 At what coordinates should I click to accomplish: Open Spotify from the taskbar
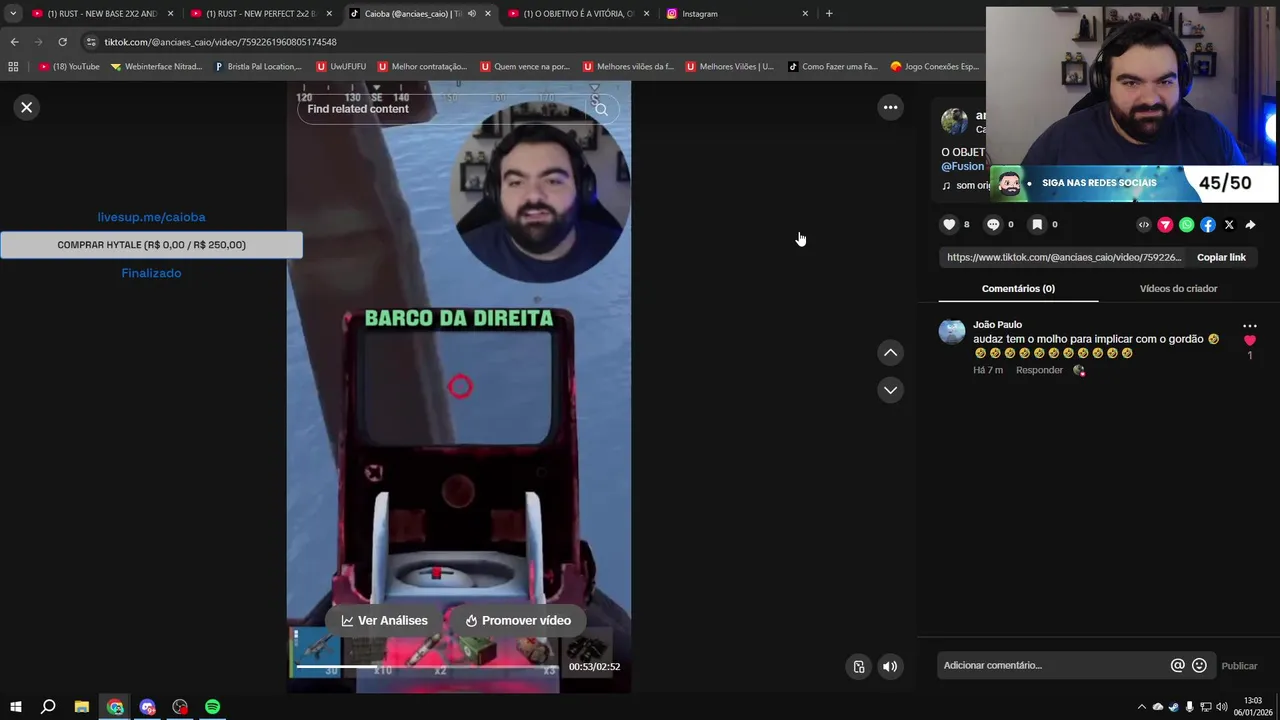(x=212, y=707)
